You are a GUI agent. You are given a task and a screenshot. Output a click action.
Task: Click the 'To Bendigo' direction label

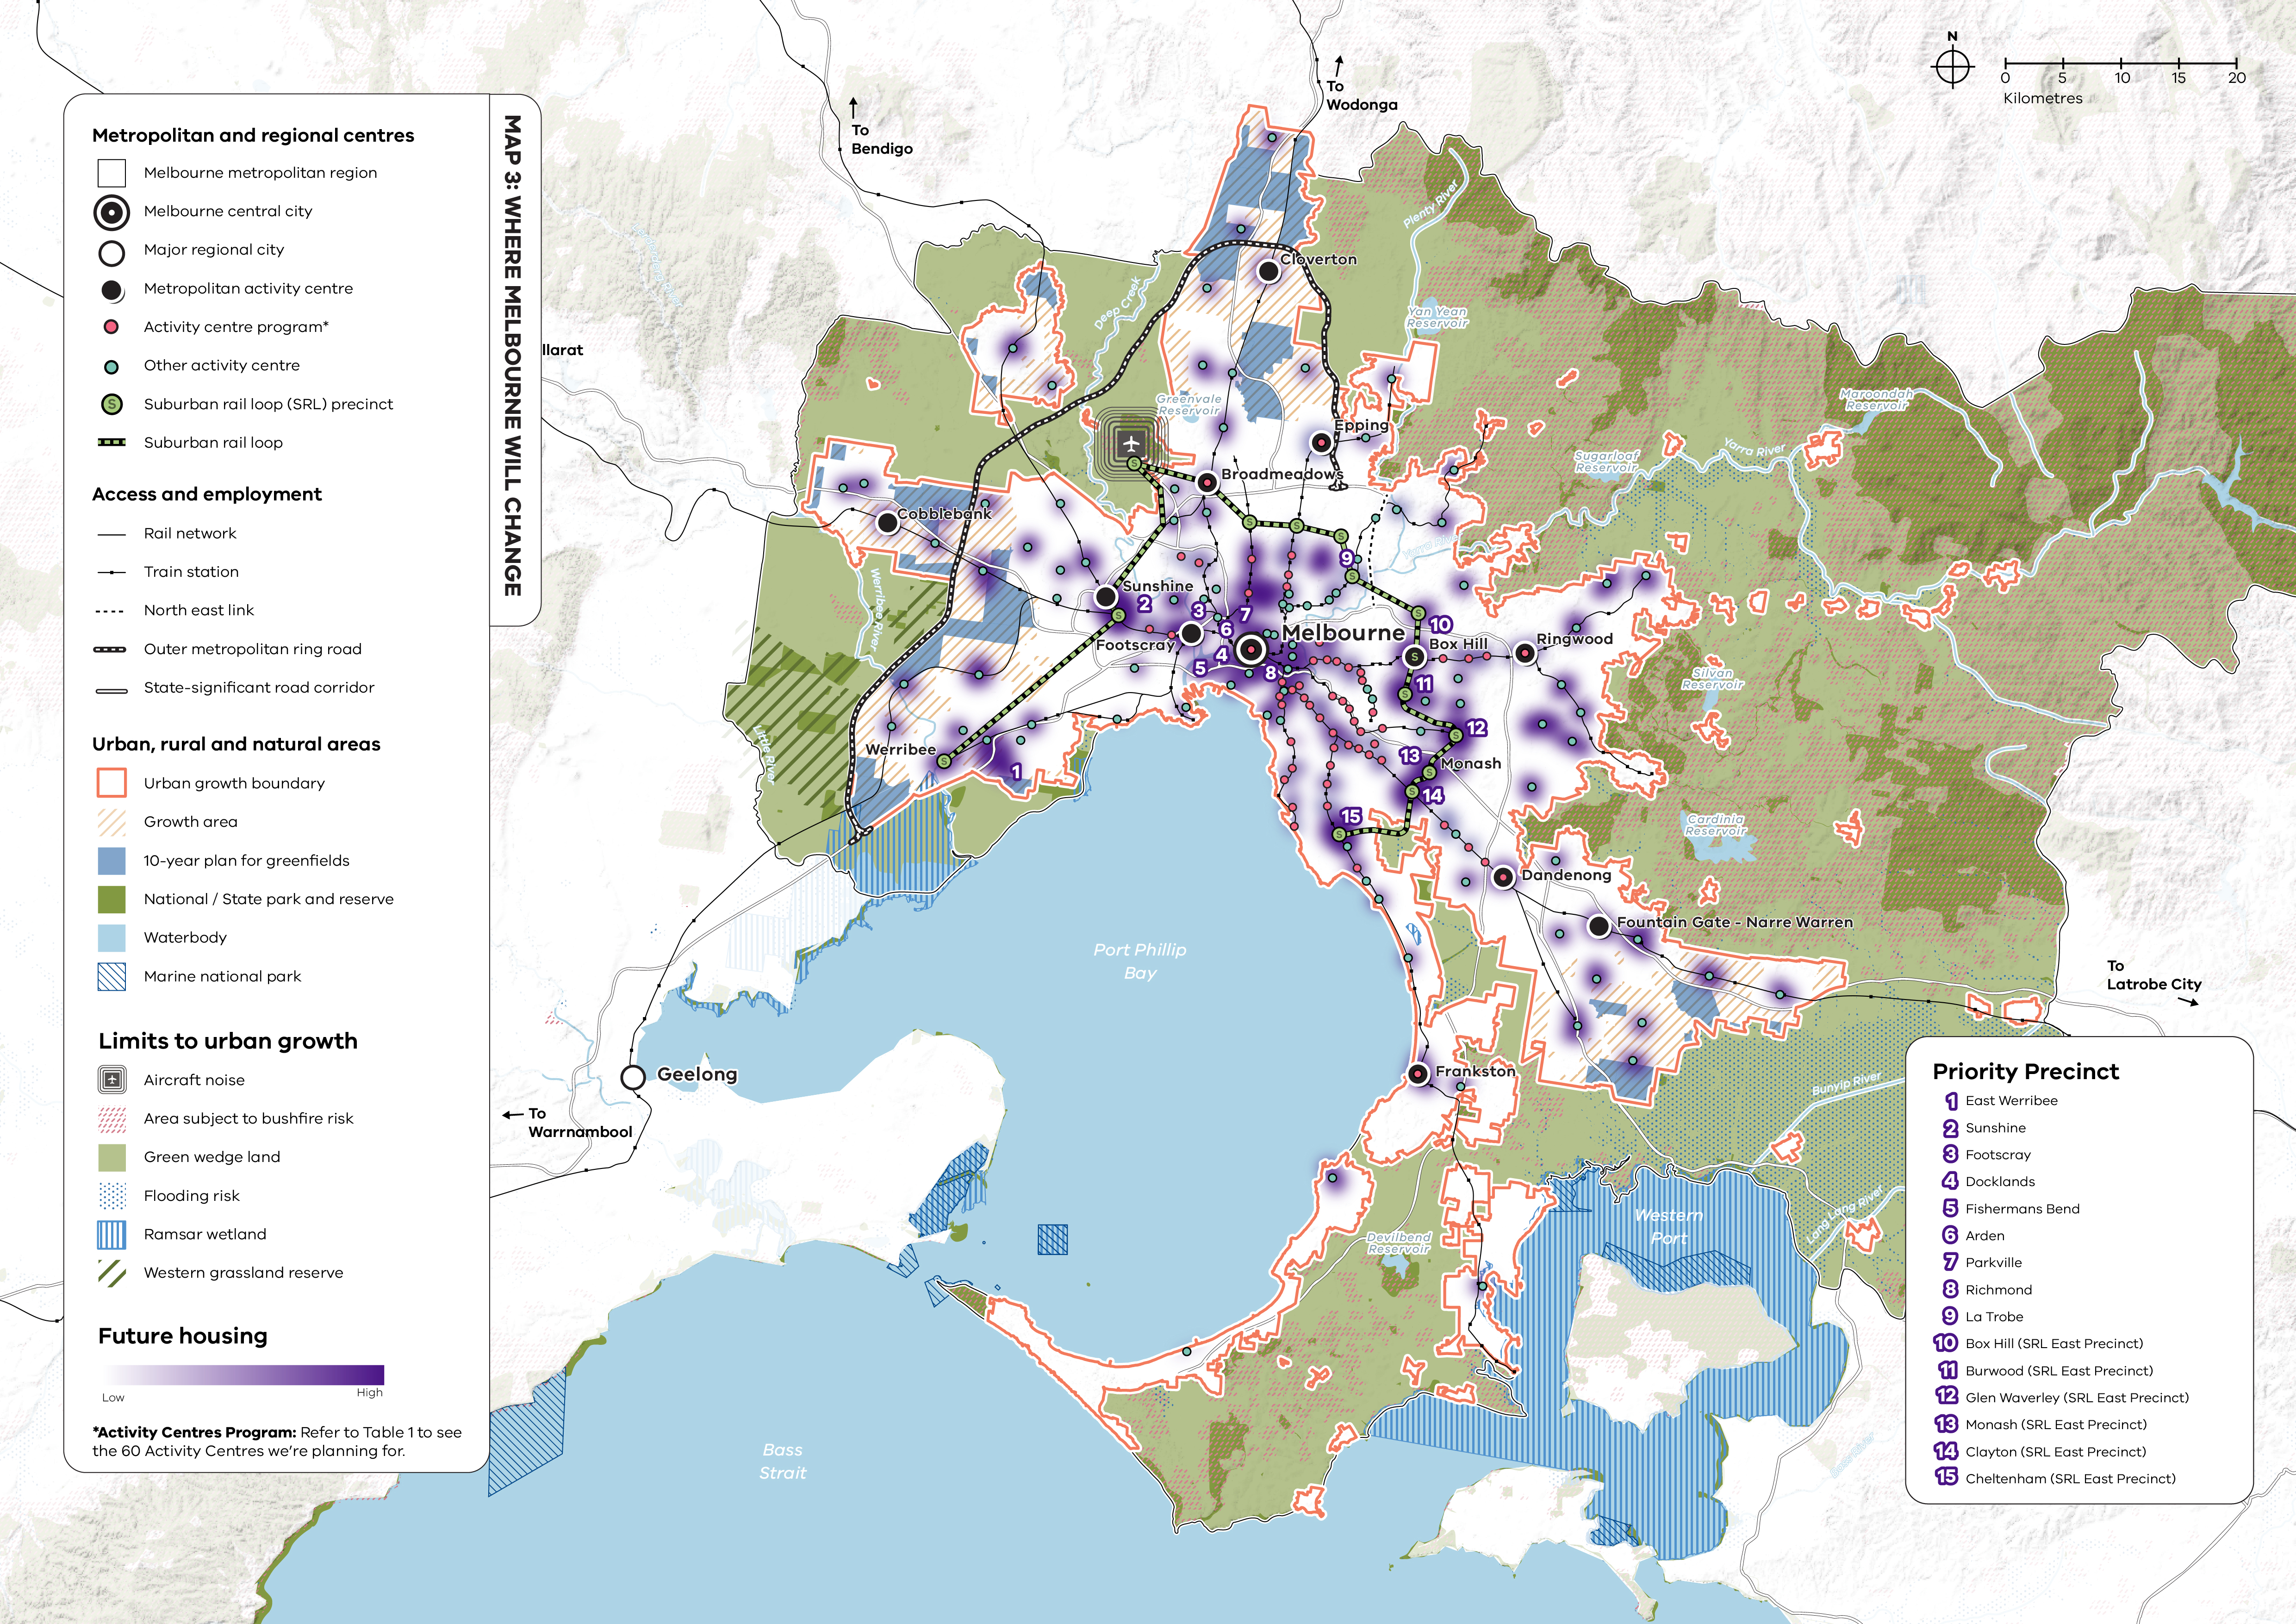pos(881,139)
